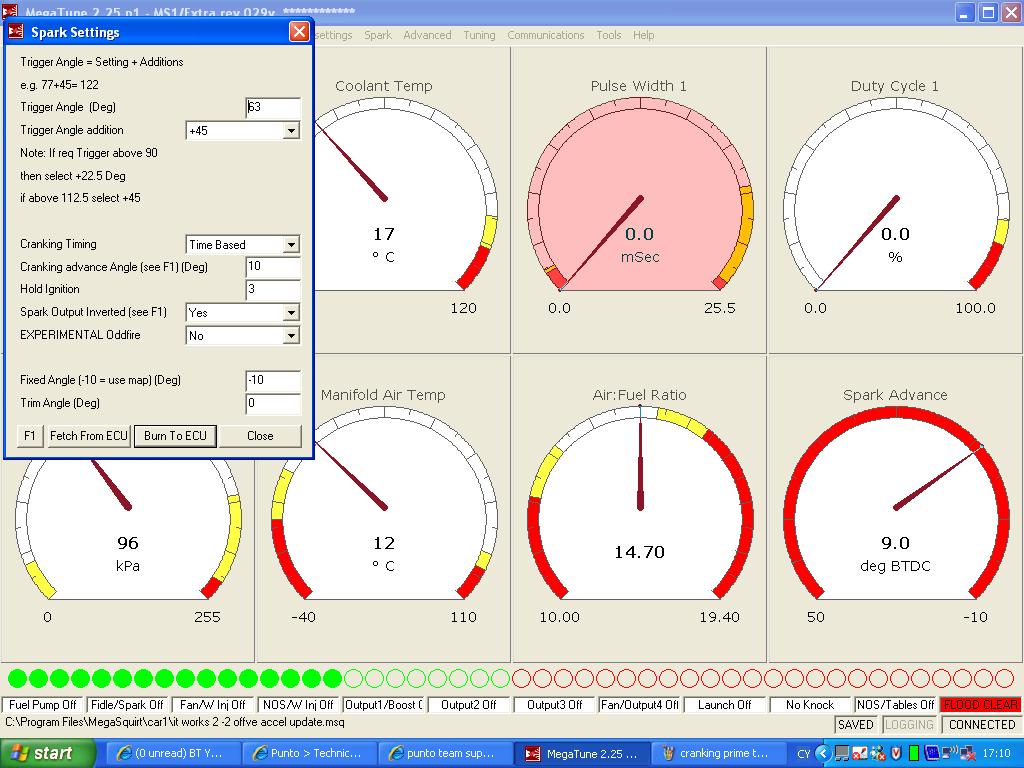1024x768 pixels.
Task: Click the Output3 Off indicator
Action: coord(554,705)
